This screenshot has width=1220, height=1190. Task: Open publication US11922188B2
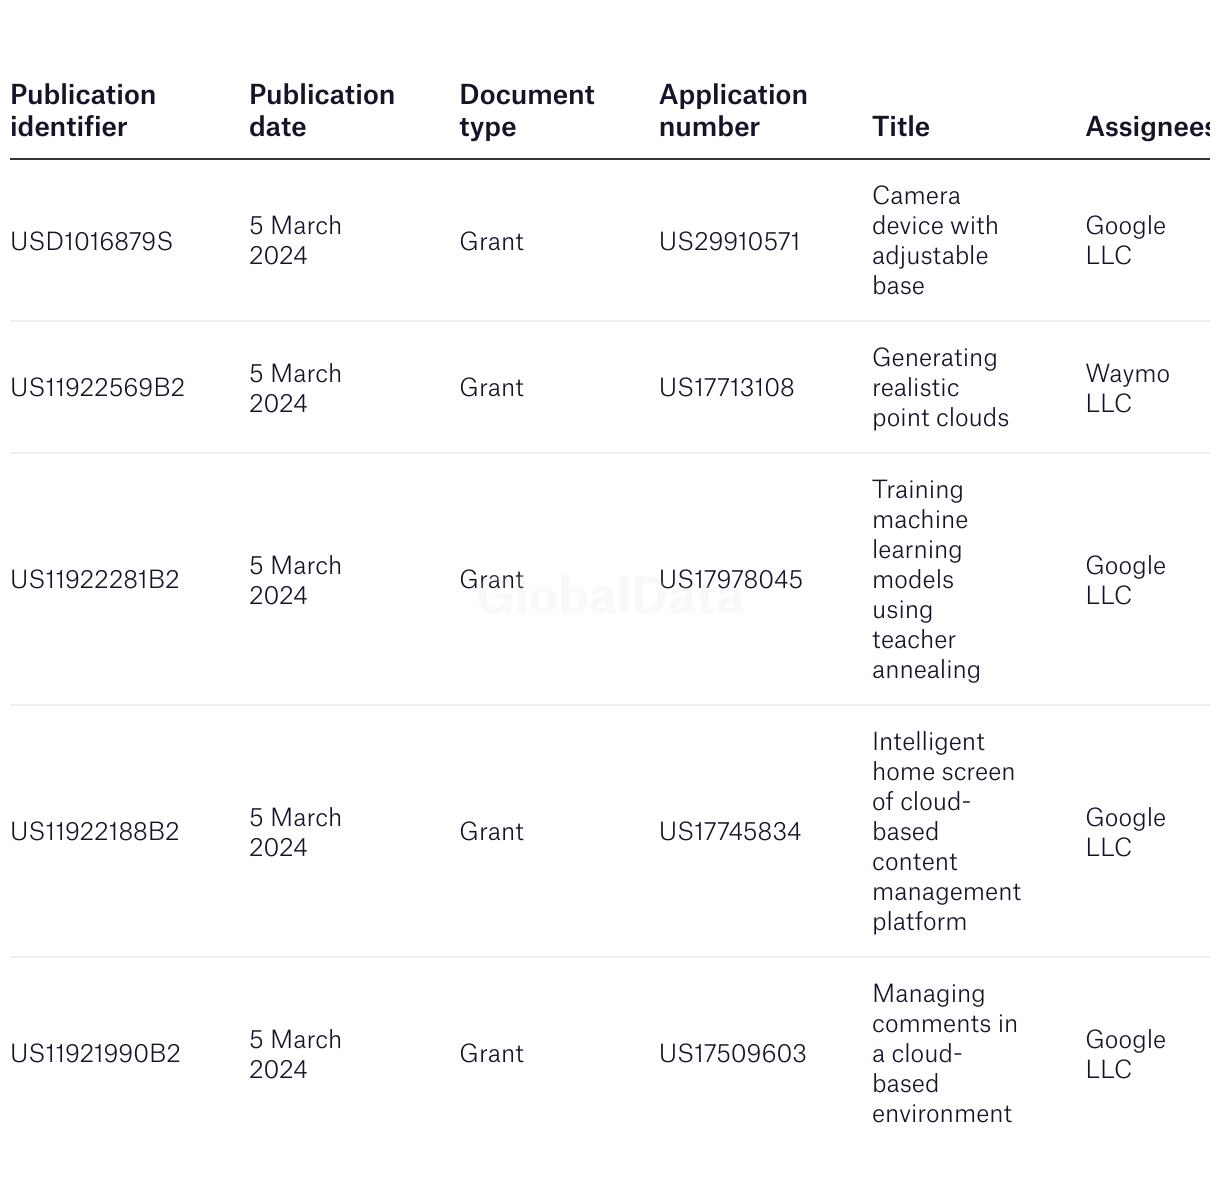coord(94,832)
